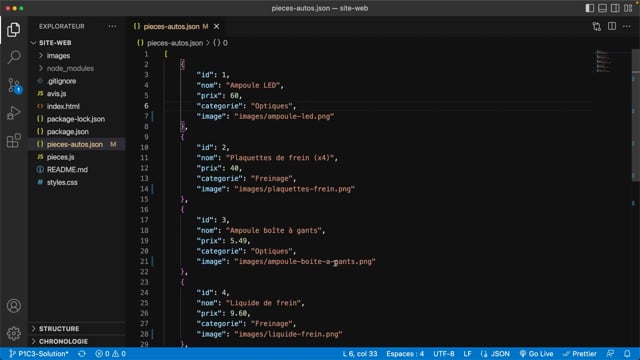Open changes compare icon in editor toolbar
The height and width of the screenshot is (360, 640).
tap(596, 27)
